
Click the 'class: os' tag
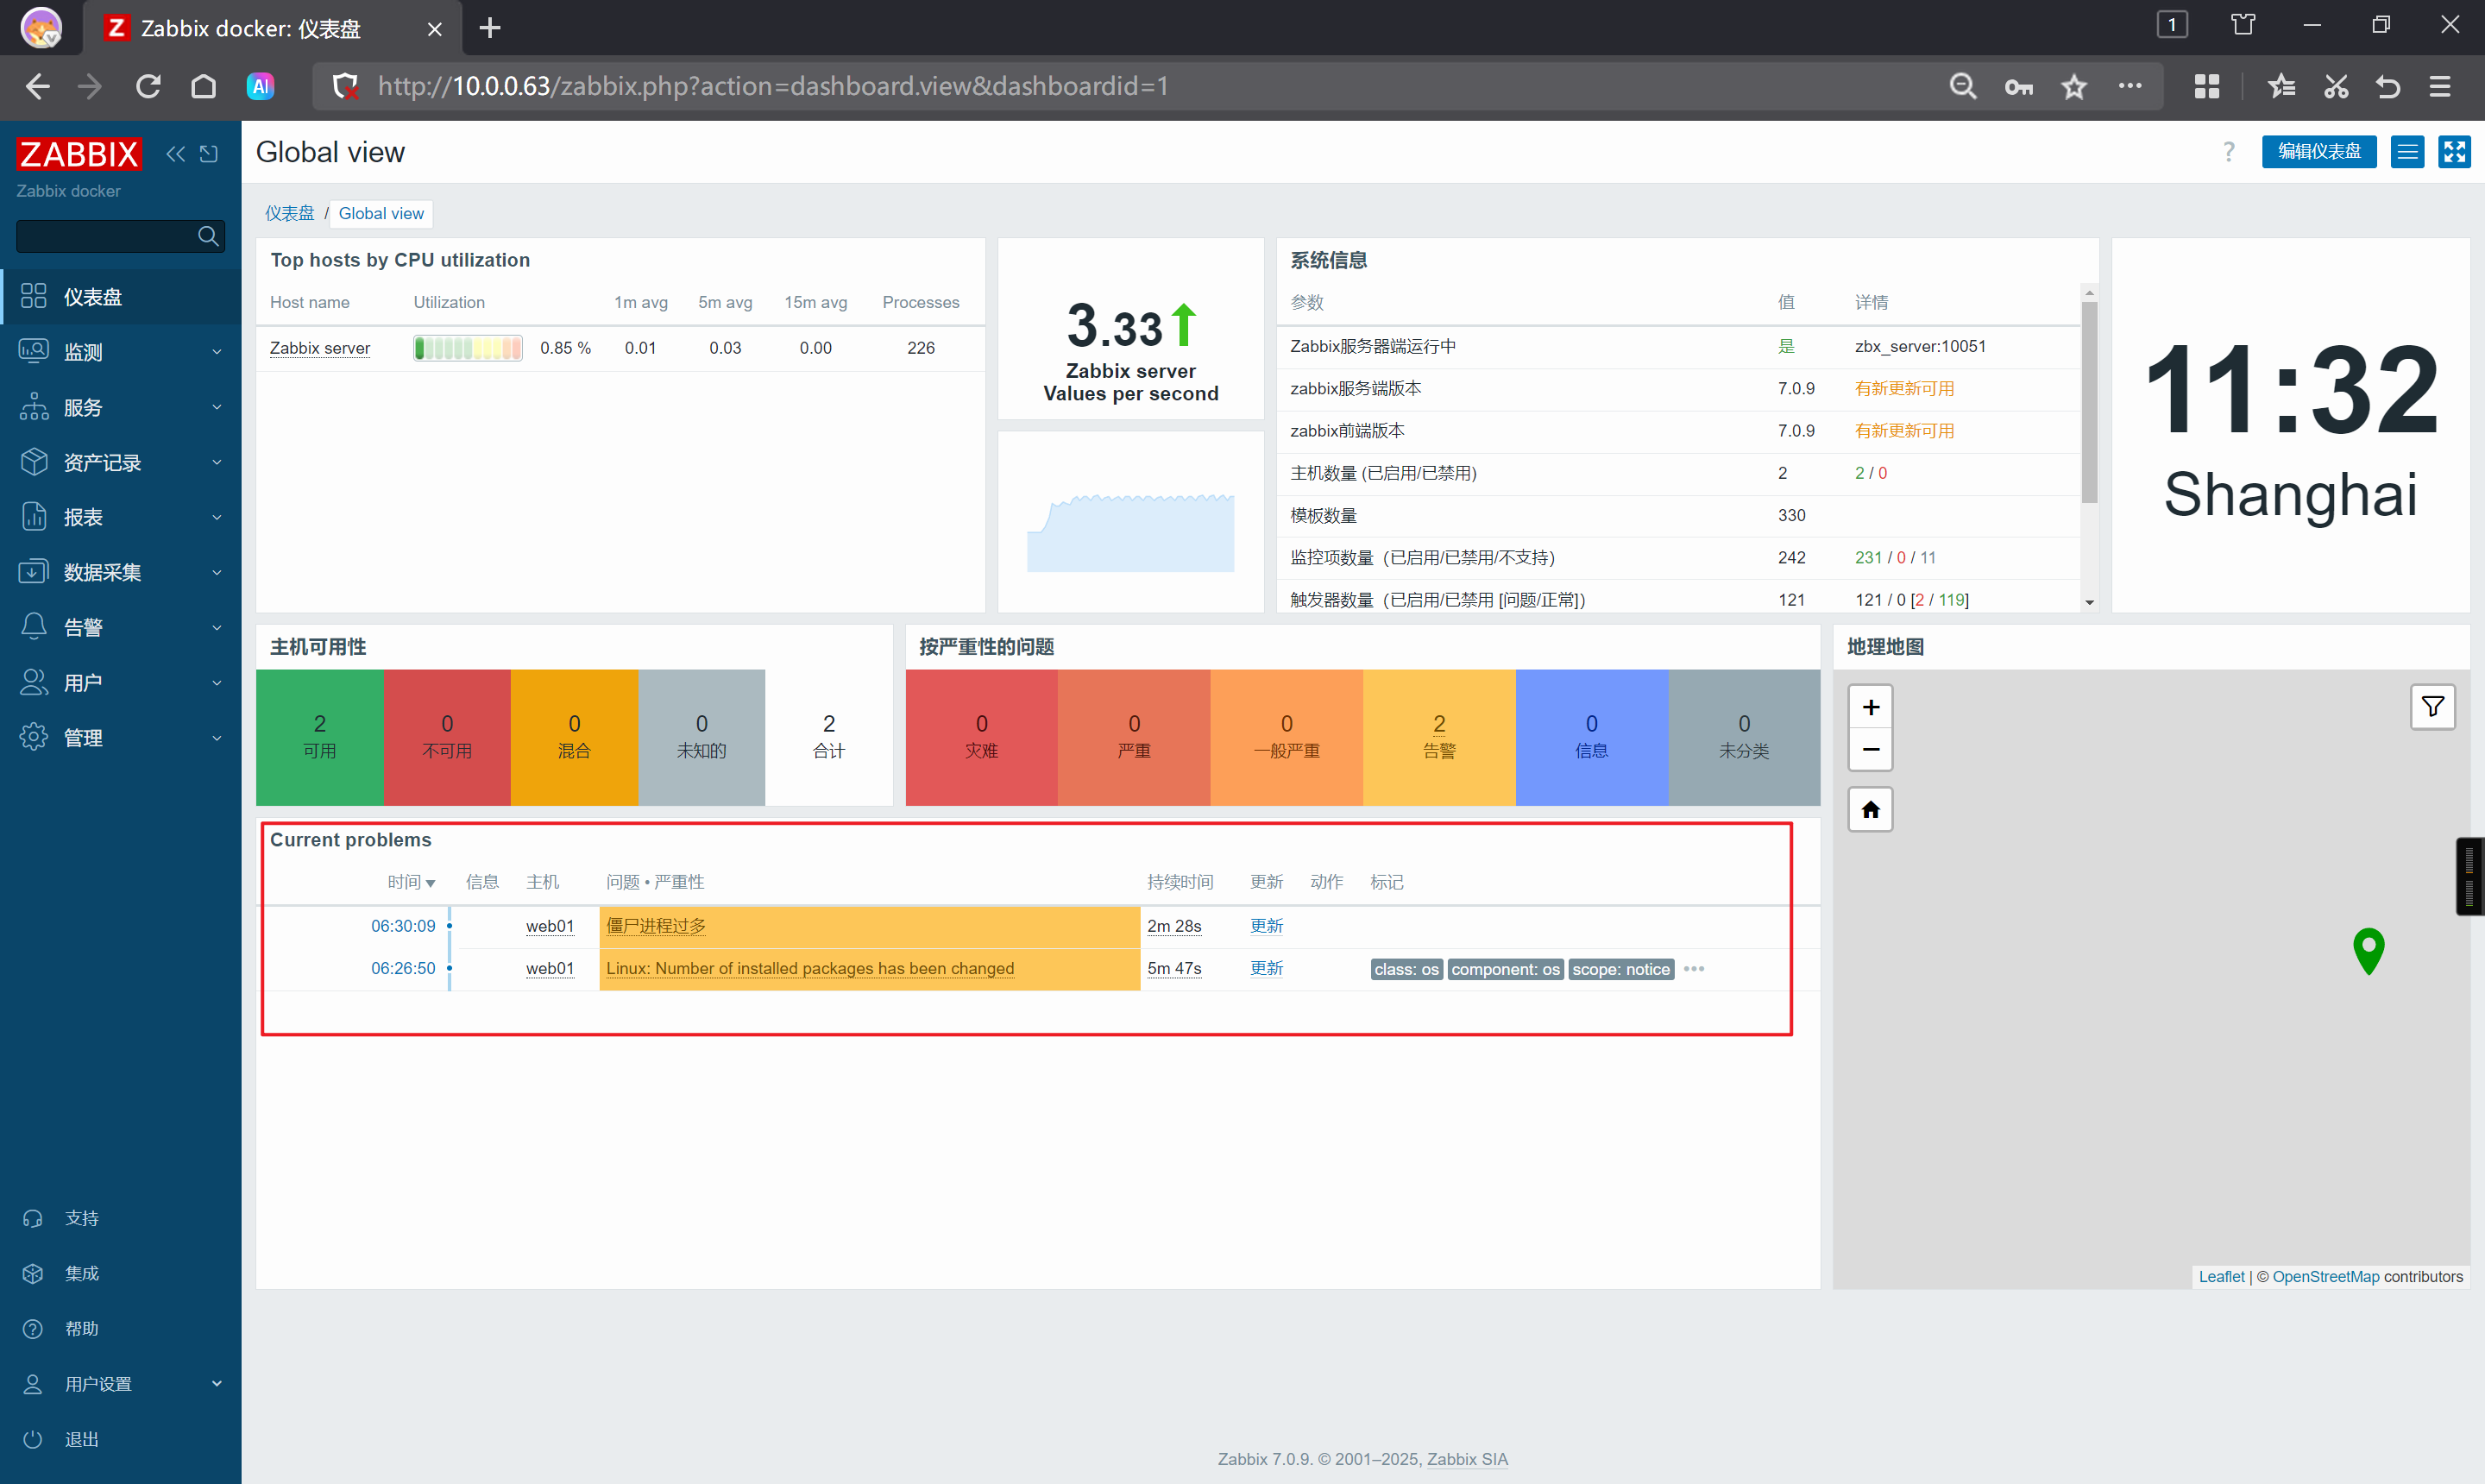[1406, 969]
